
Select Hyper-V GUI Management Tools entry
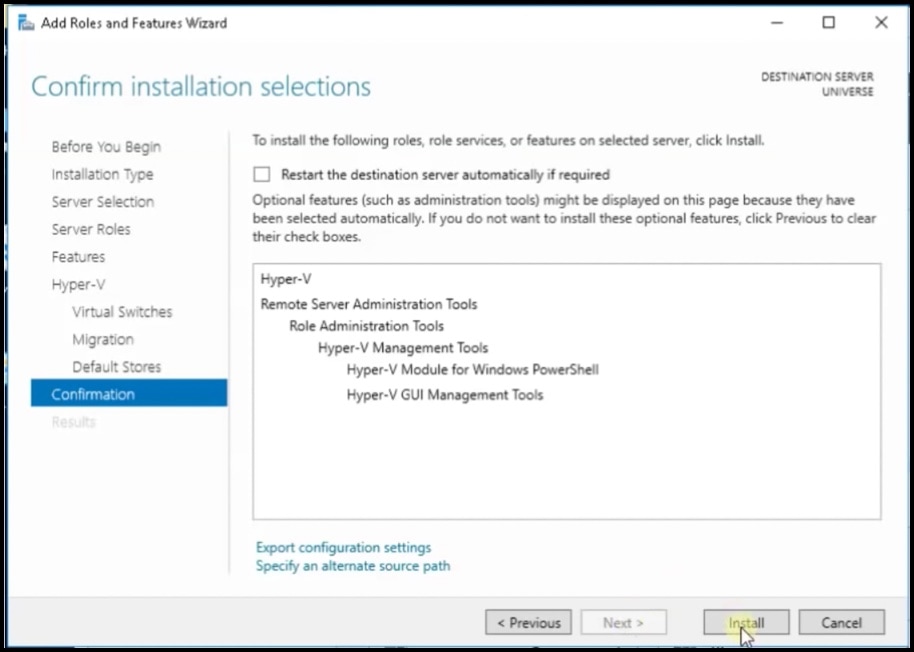click(445, 395)
